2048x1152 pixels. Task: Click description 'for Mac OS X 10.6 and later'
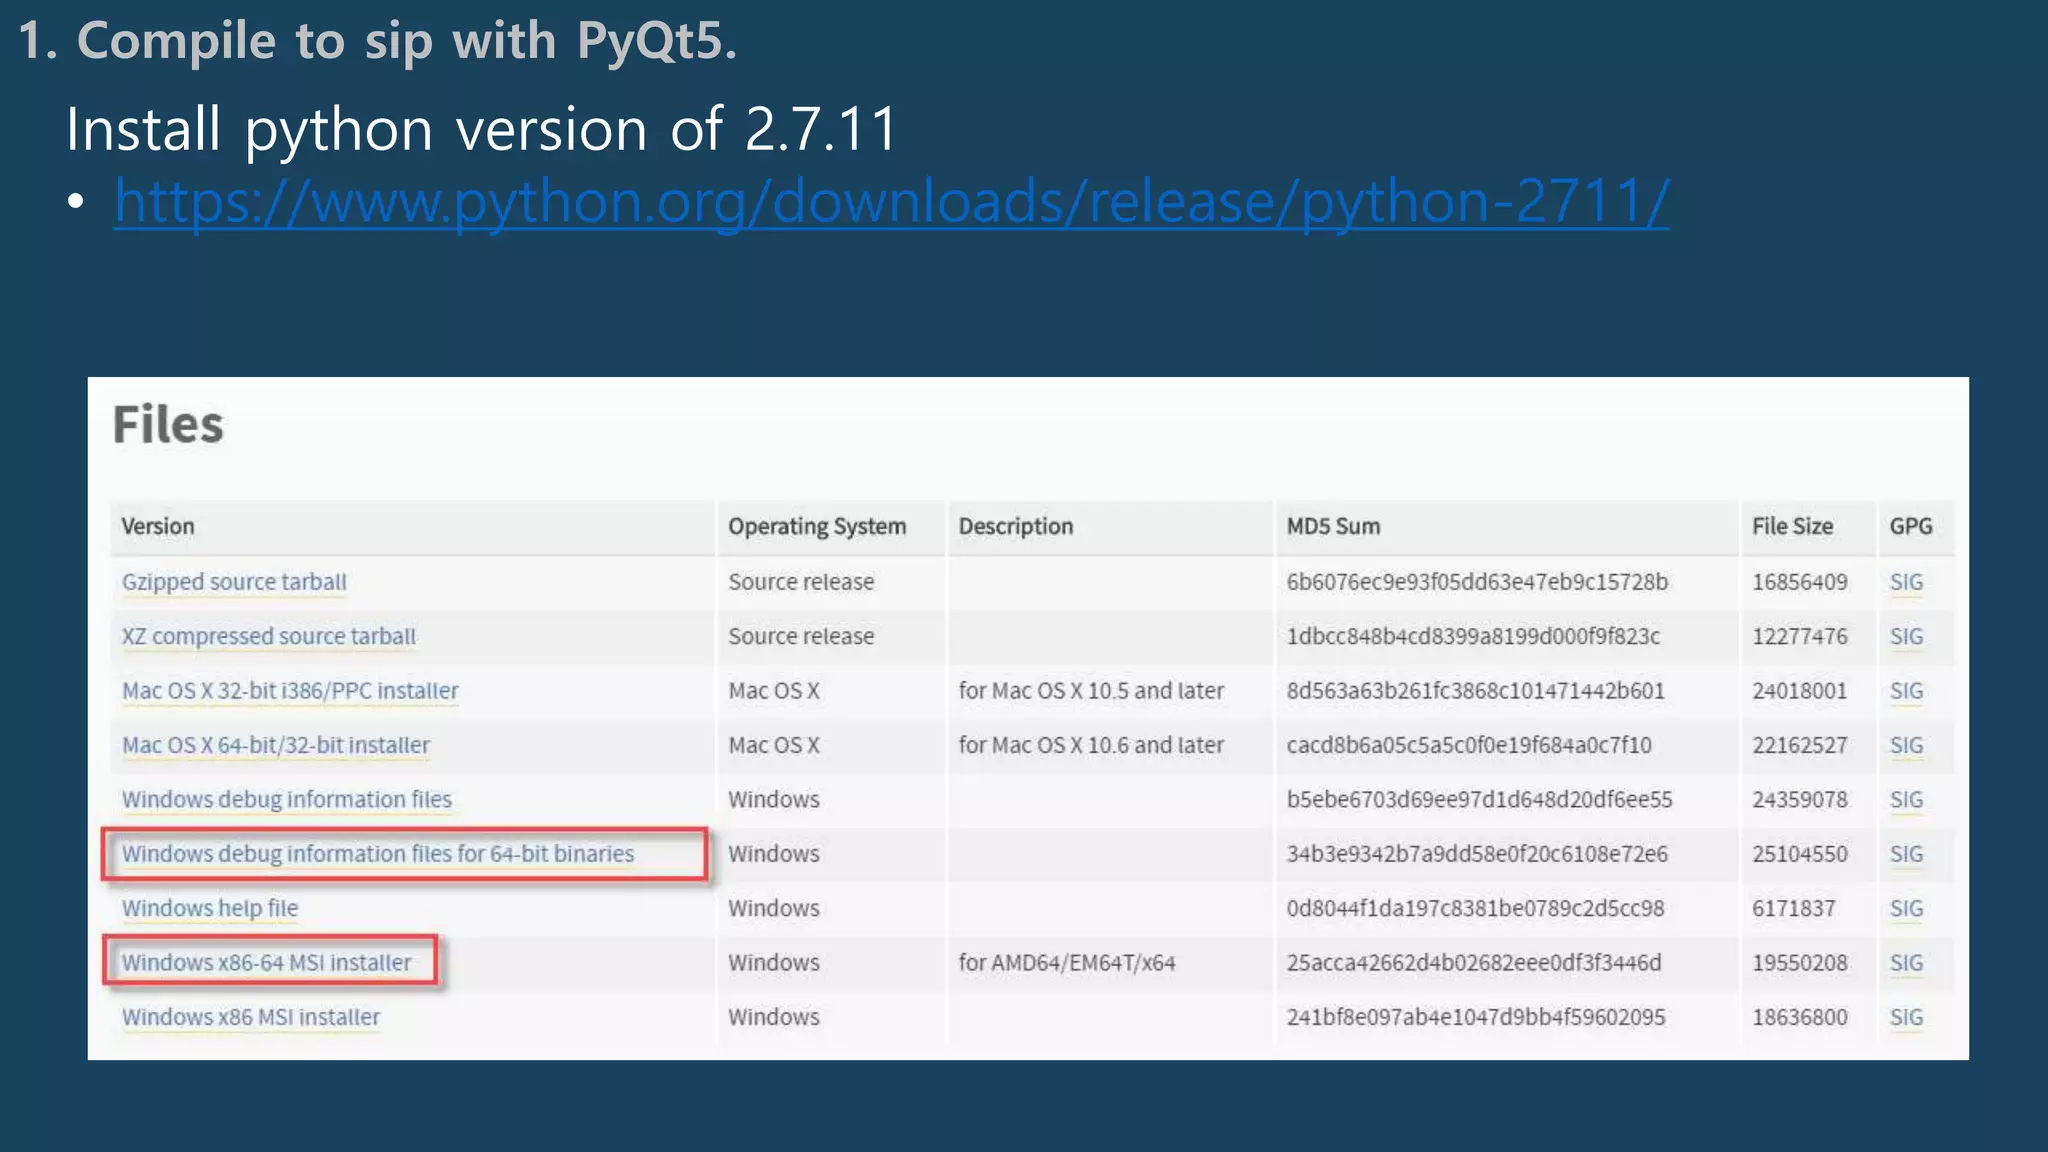[x=1091, y=745]
